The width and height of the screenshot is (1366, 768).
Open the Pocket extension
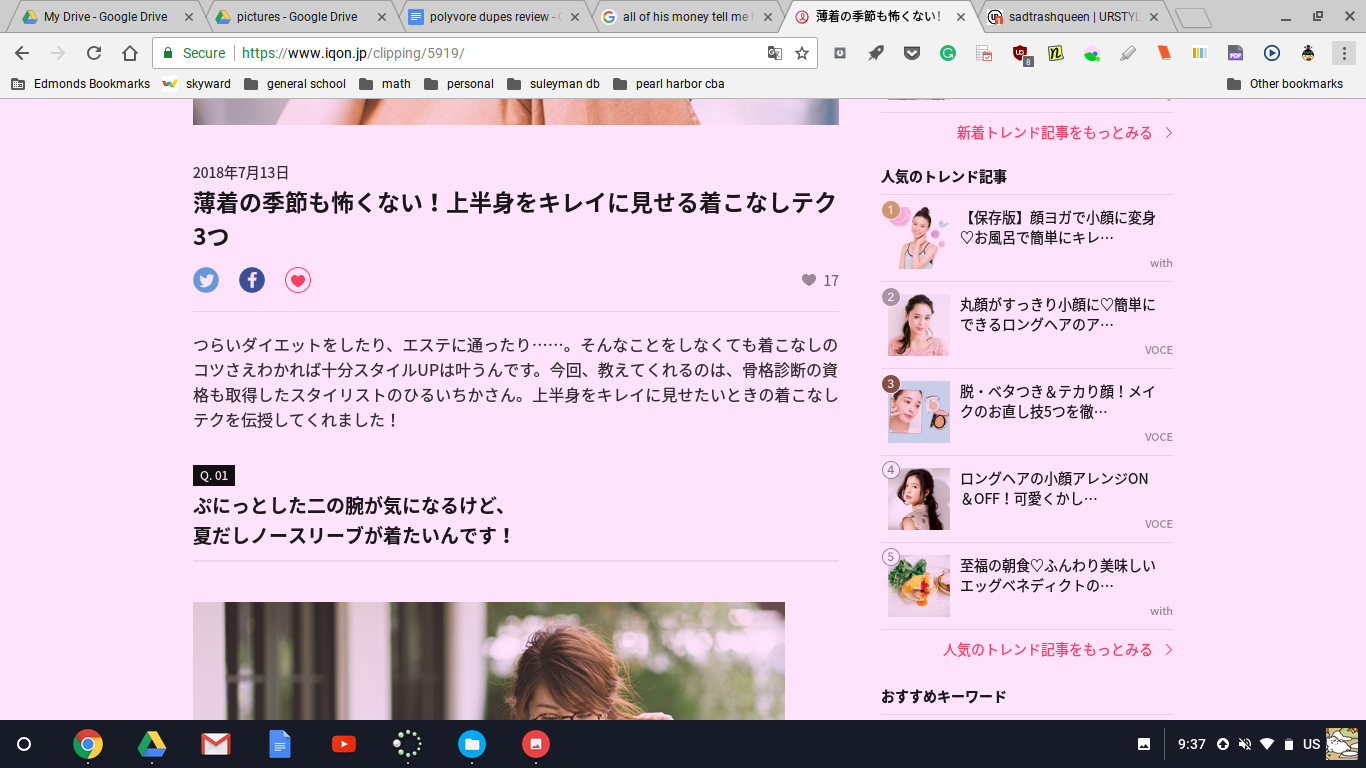pos(912,53)
